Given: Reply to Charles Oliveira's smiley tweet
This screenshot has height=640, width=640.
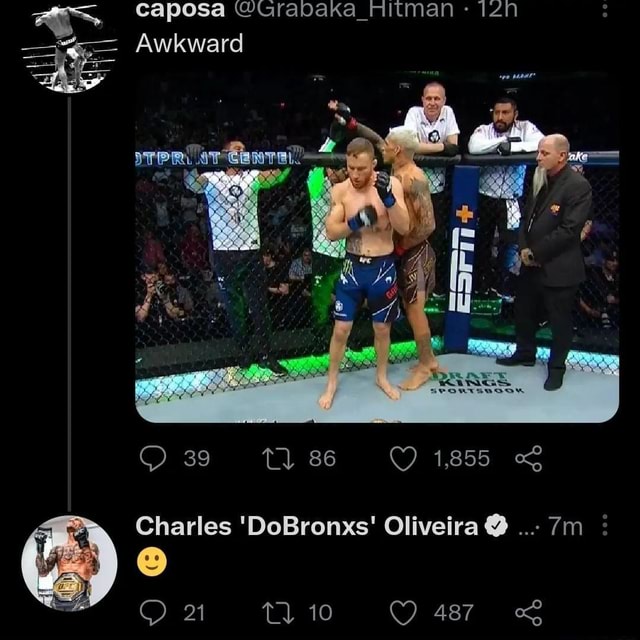Looking at the screenshot, I should tap(153, 612).
